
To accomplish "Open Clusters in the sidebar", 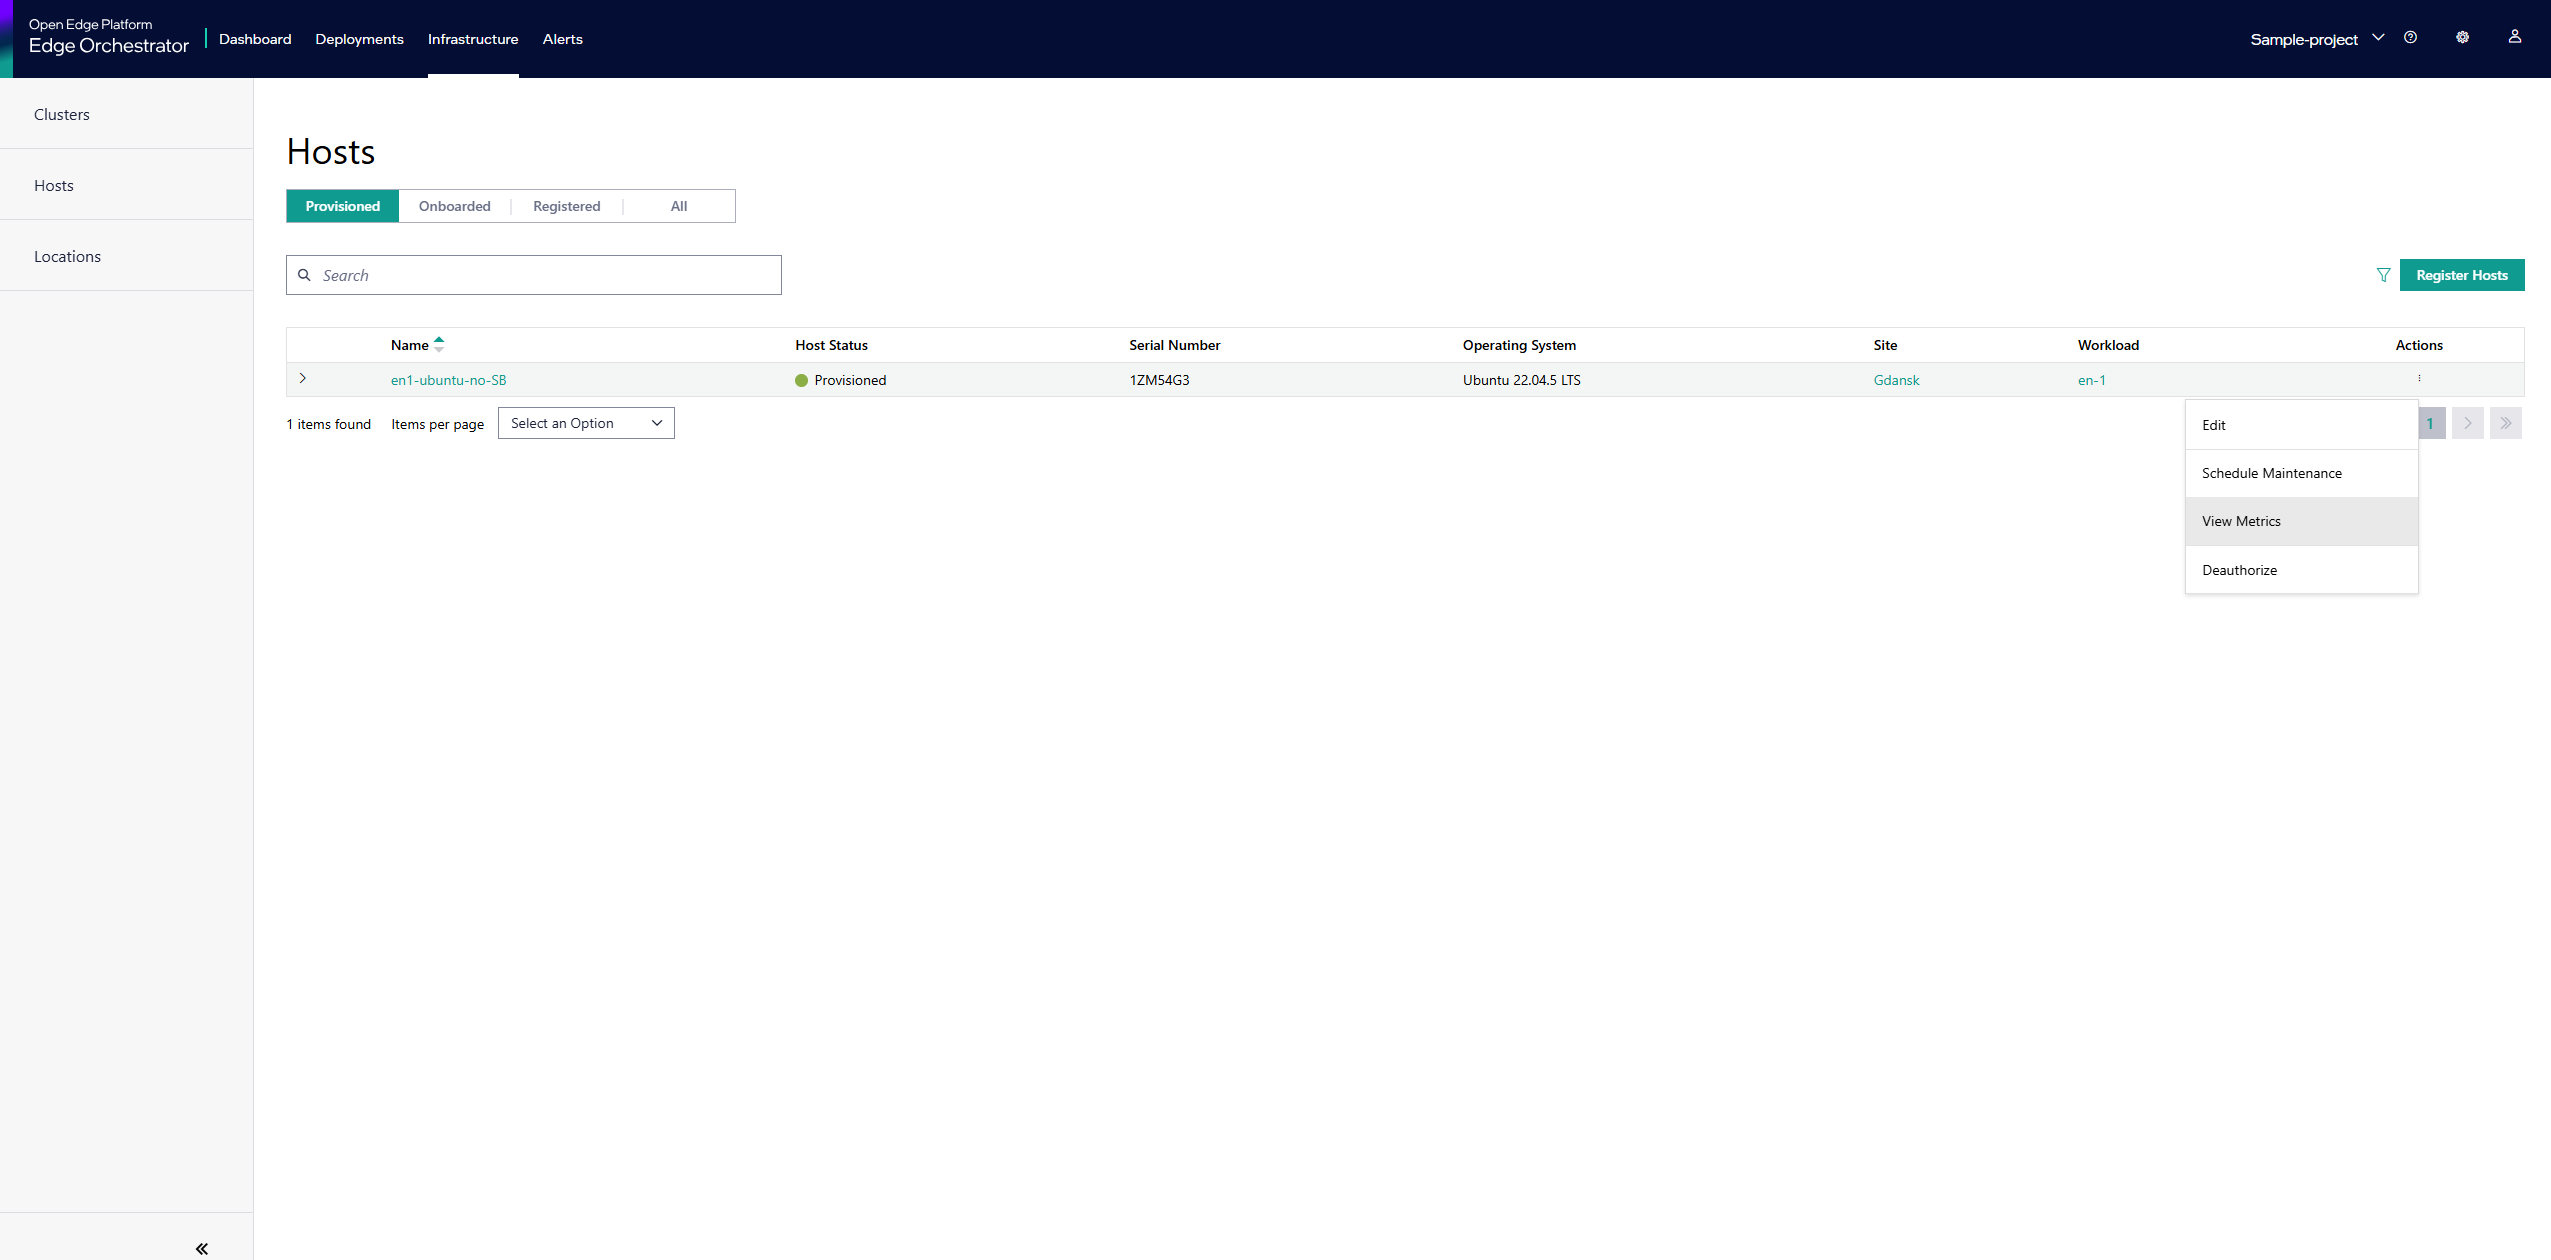I will pos(62,114).
